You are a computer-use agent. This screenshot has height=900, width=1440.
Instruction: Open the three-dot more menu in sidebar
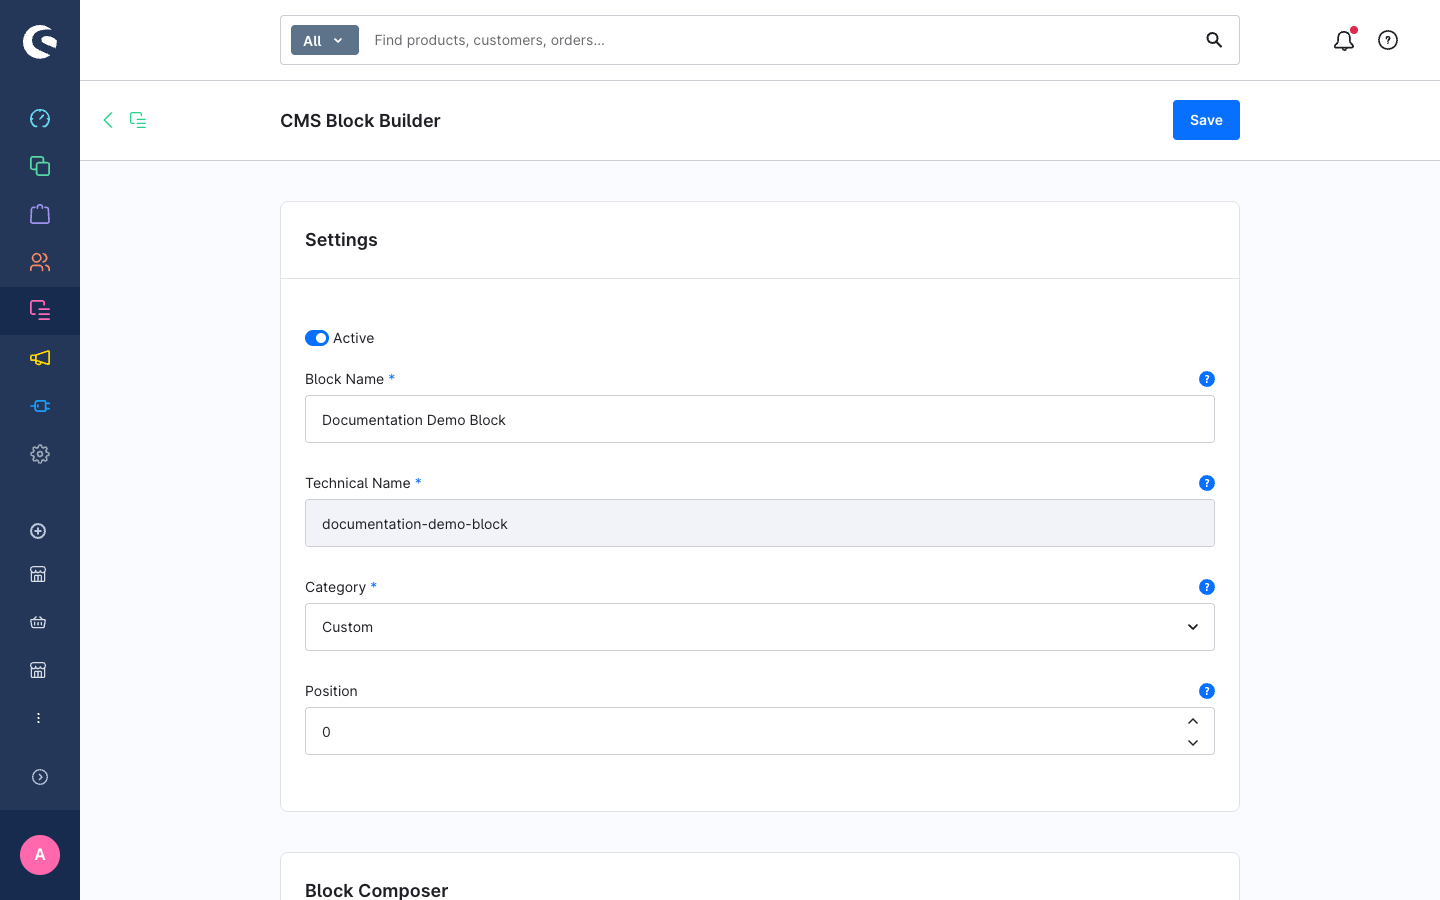click(38, 718)
